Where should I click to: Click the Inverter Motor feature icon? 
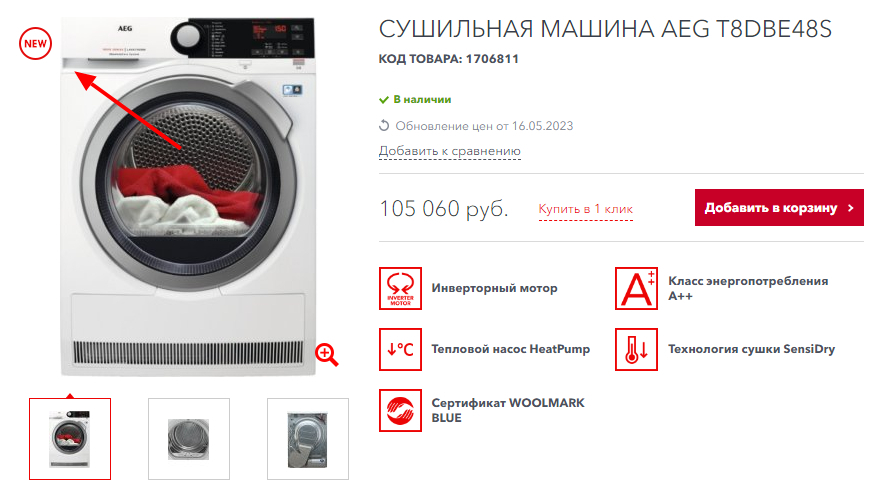coord(400,288)
